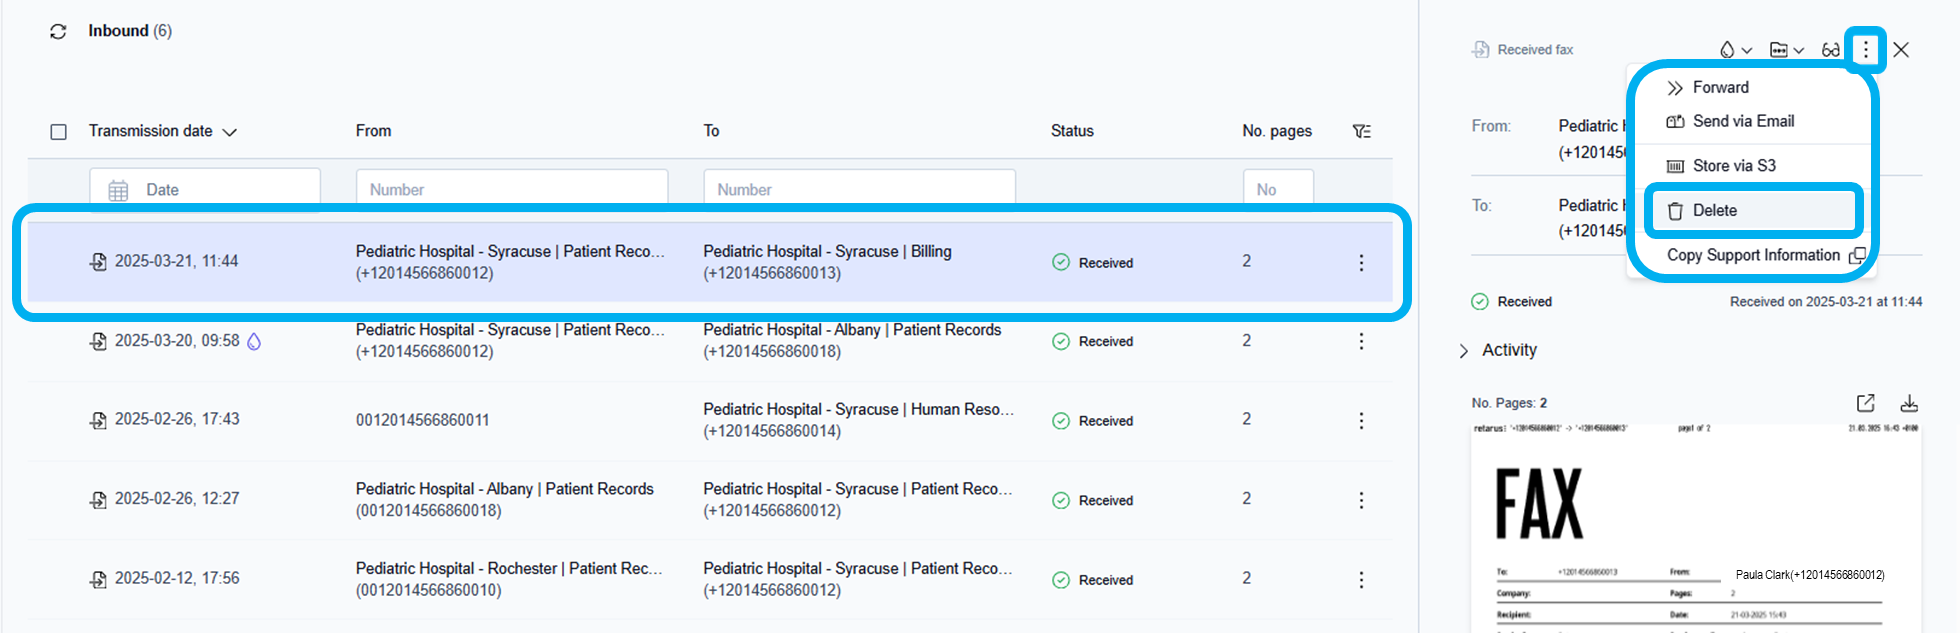
Task: Click the fax preview thumbnail
Action: click(x=1695, y=530)
